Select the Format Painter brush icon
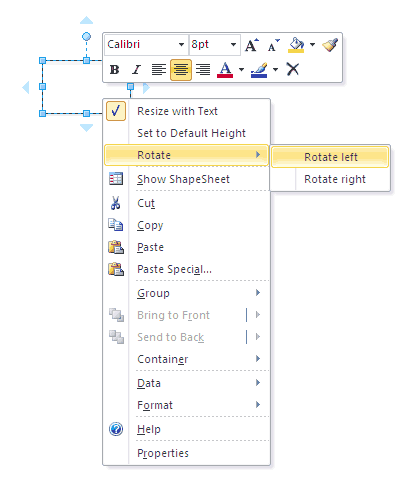 pos(330,45)
